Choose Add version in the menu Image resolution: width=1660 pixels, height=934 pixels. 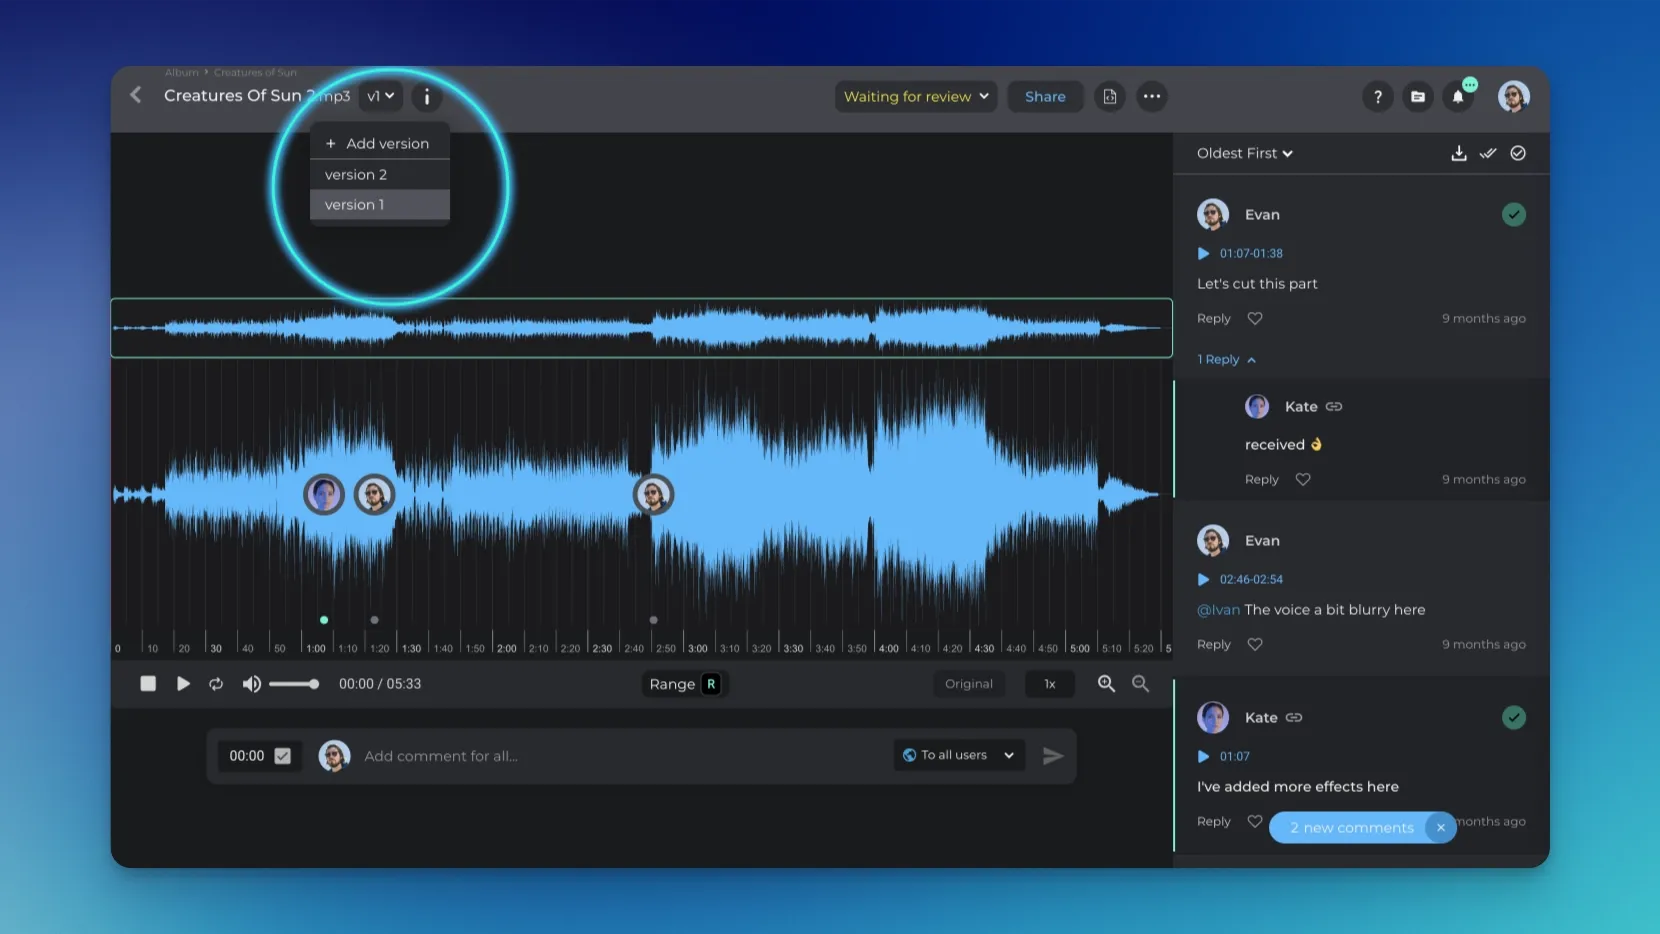pos(379,144)
